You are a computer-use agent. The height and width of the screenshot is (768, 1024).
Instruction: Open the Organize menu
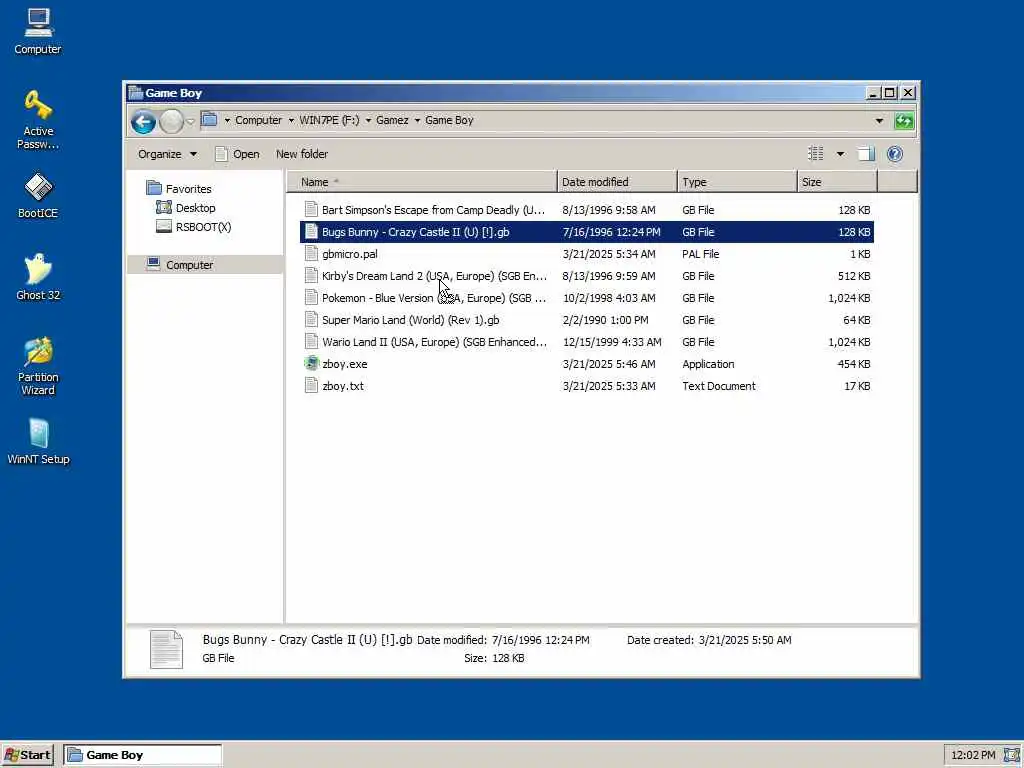pyautogui.click(x=167, y=154)
